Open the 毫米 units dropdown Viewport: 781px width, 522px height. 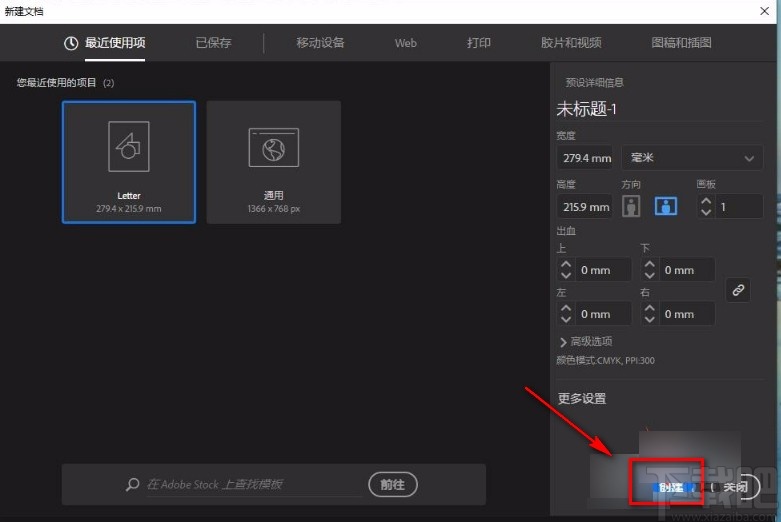pyautogui.click(x=692, y=158)
